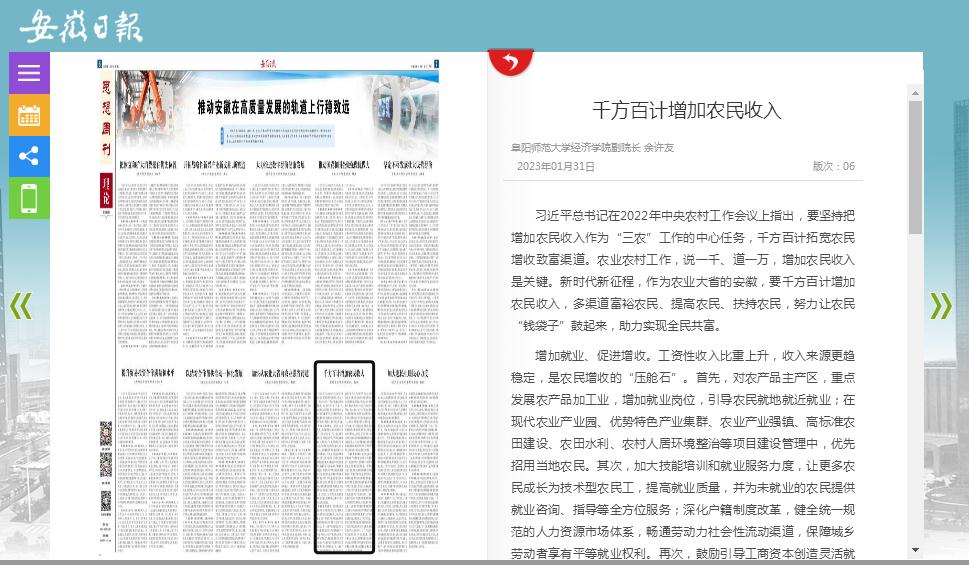Select the highlighted 千方百计增加农民收入 article on page

pyautogui.click(x=344, y=456)
